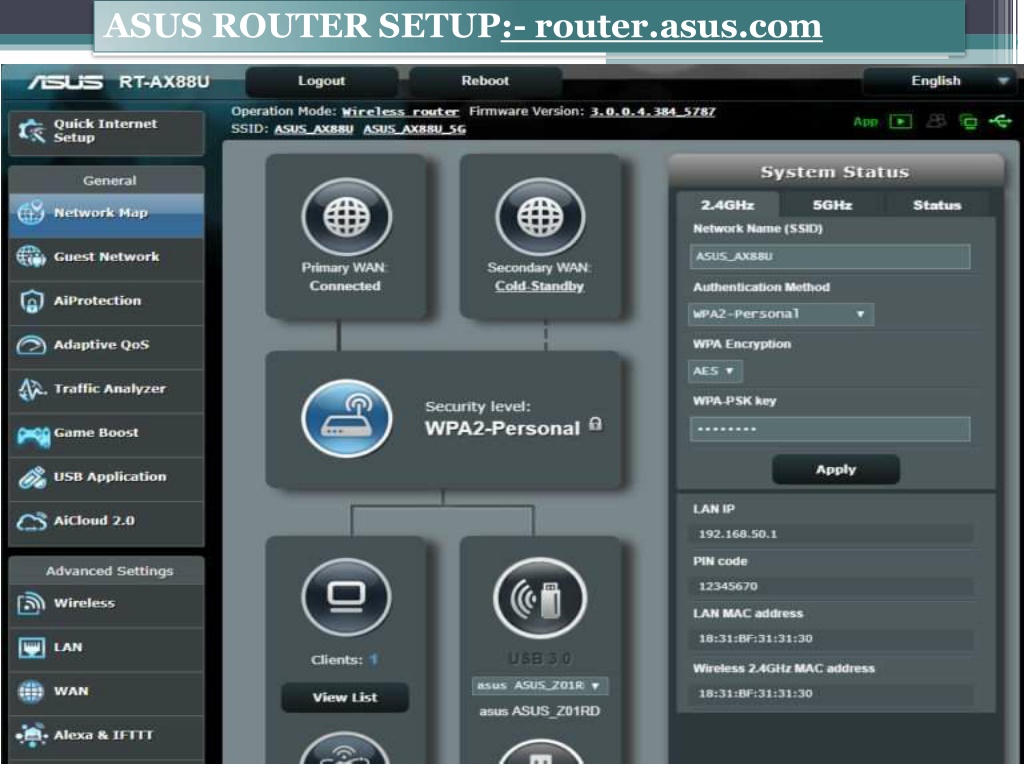Click the Wireless settings icon
The width and height of the screenshot is (1024, 768).
coord(31,603)
